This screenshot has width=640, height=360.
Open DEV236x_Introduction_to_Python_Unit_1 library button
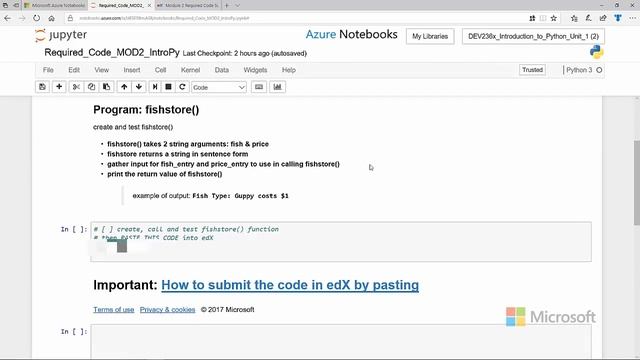pos(533,36)
